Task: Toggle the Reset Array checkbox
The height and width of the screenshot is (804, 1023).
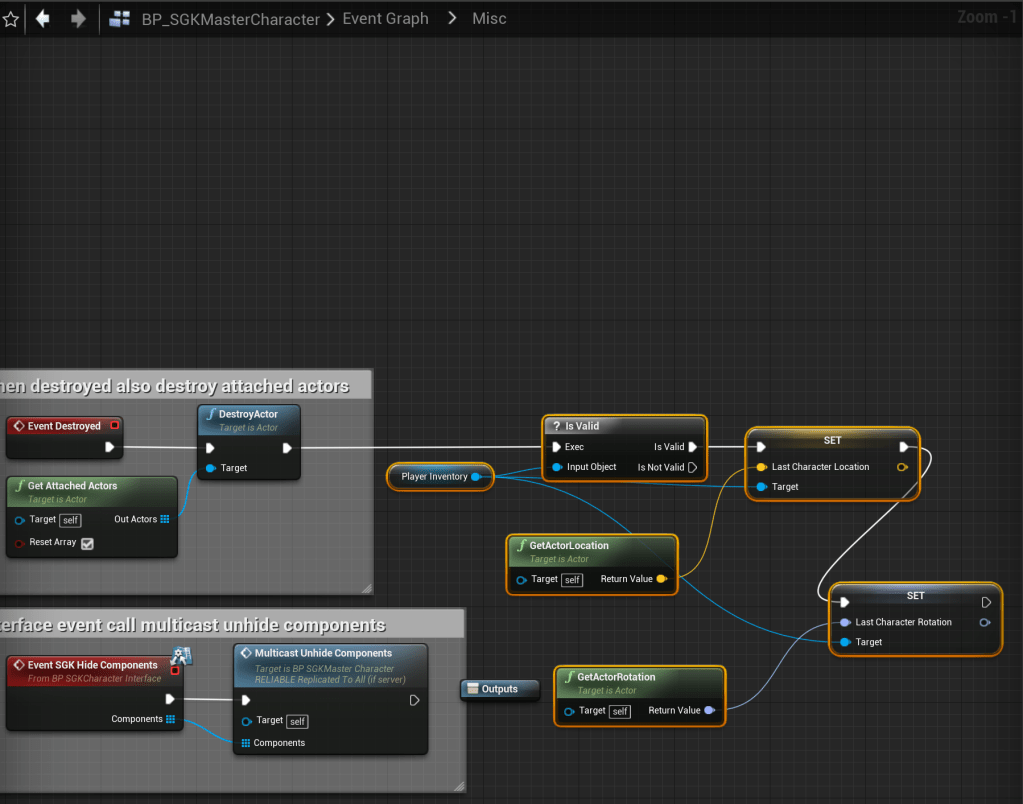Action: coord(87,543)
